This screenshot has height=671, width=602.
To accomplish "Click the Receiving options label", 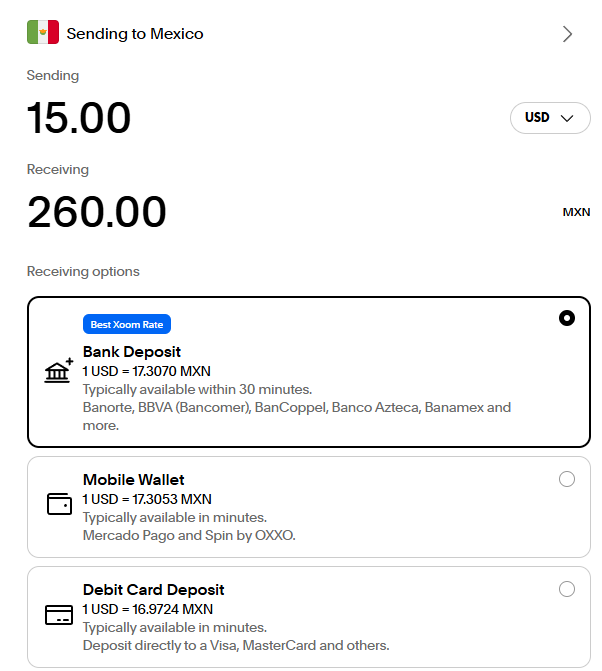I will (x=83, y=271).
